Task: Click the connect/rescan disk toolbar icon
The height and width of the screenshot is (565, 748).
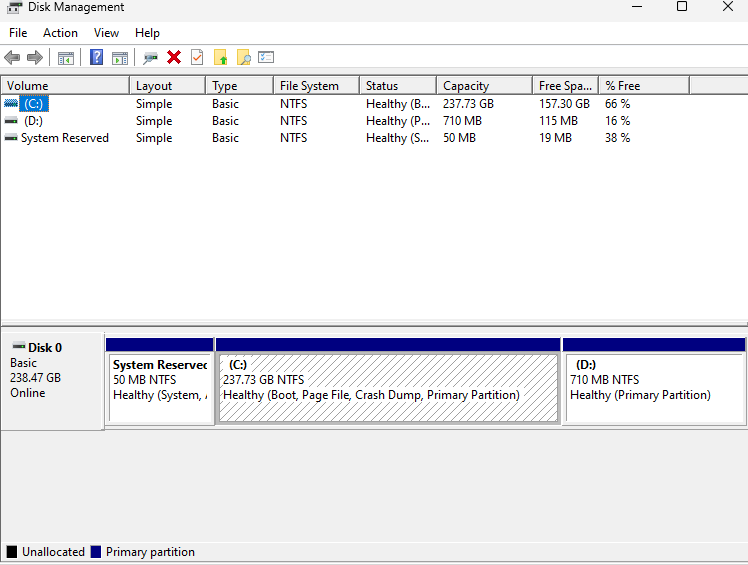Action: (150, 58)
